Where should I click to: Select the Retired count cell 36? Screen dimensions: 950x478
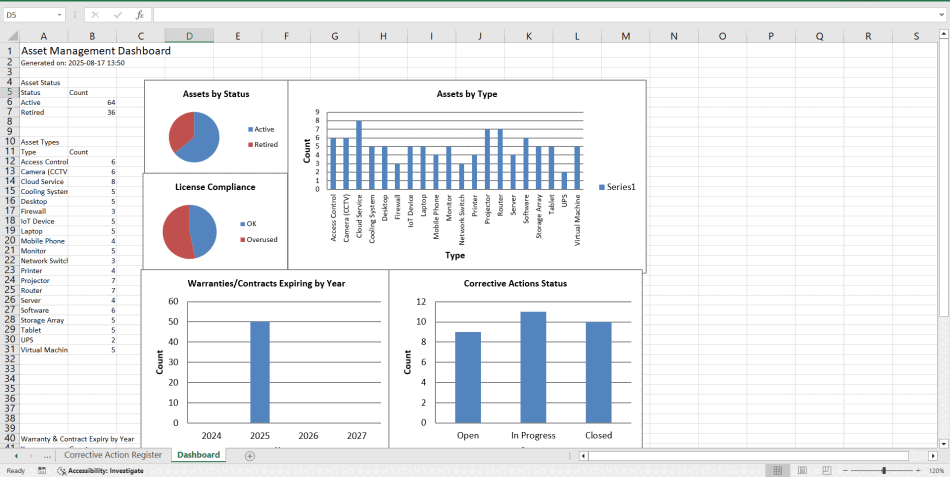(92, 112)
